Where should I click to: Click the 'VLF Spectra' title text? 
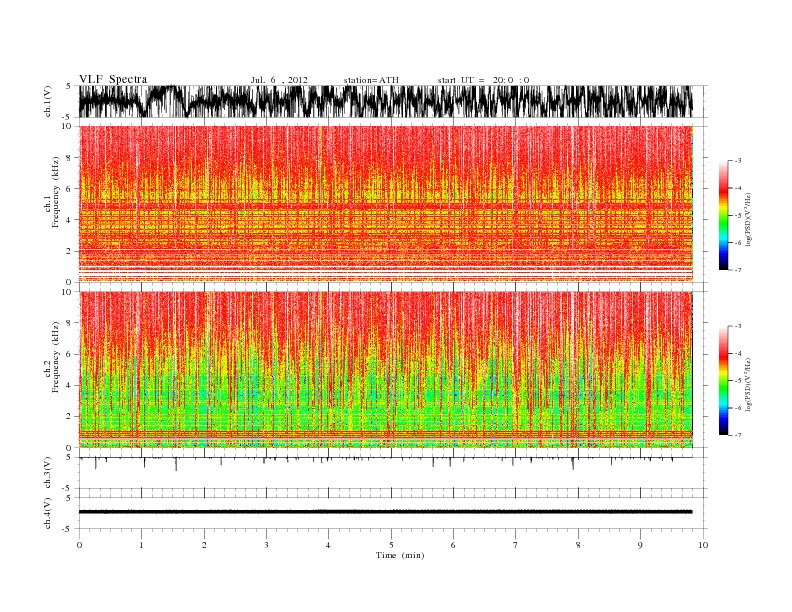tap(113, 79)
